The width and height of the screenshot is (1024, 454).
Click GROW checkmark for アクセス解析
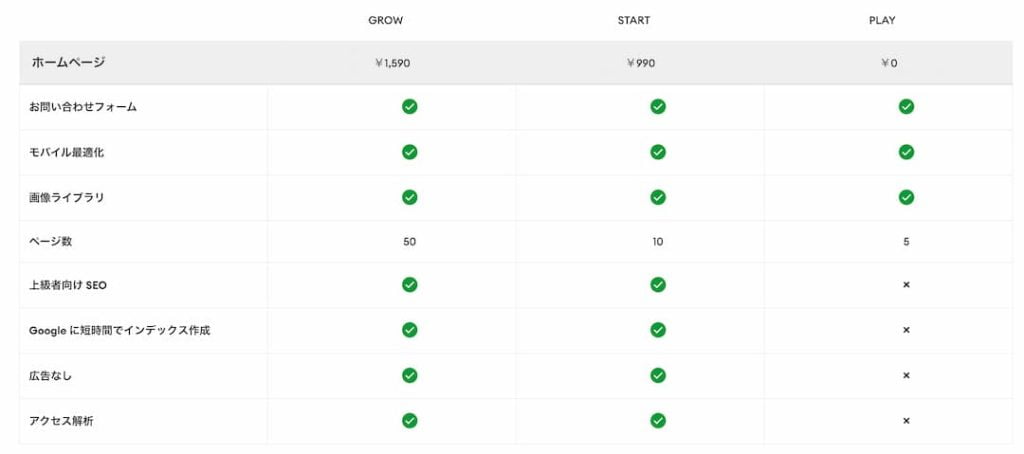pyautogui.click(x=409, y=421)
